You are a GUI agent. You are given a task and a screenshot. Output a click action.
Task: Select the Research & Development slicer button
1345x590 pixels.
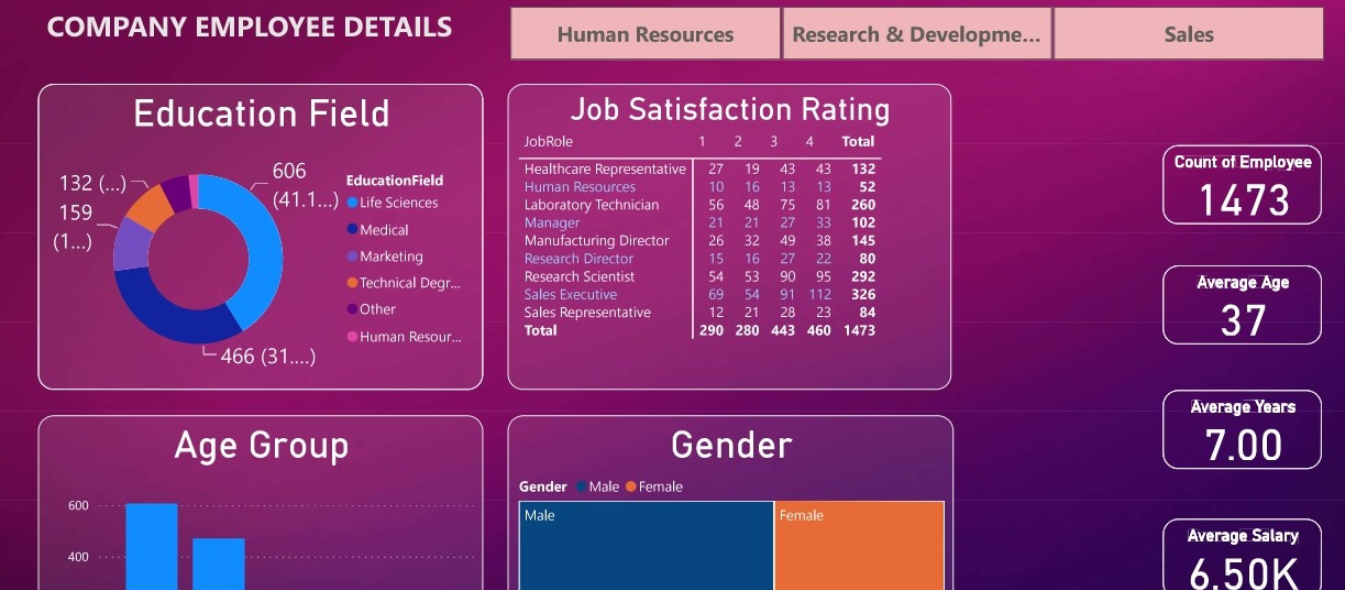click(x=917, y=34)
